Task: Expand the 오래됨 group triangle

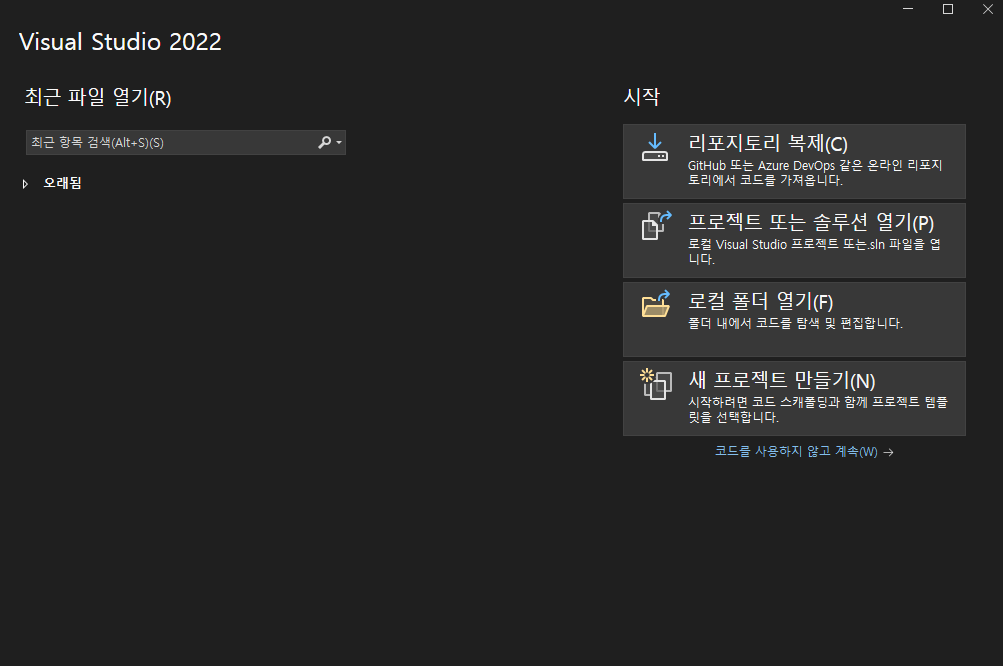Action: 25,184
